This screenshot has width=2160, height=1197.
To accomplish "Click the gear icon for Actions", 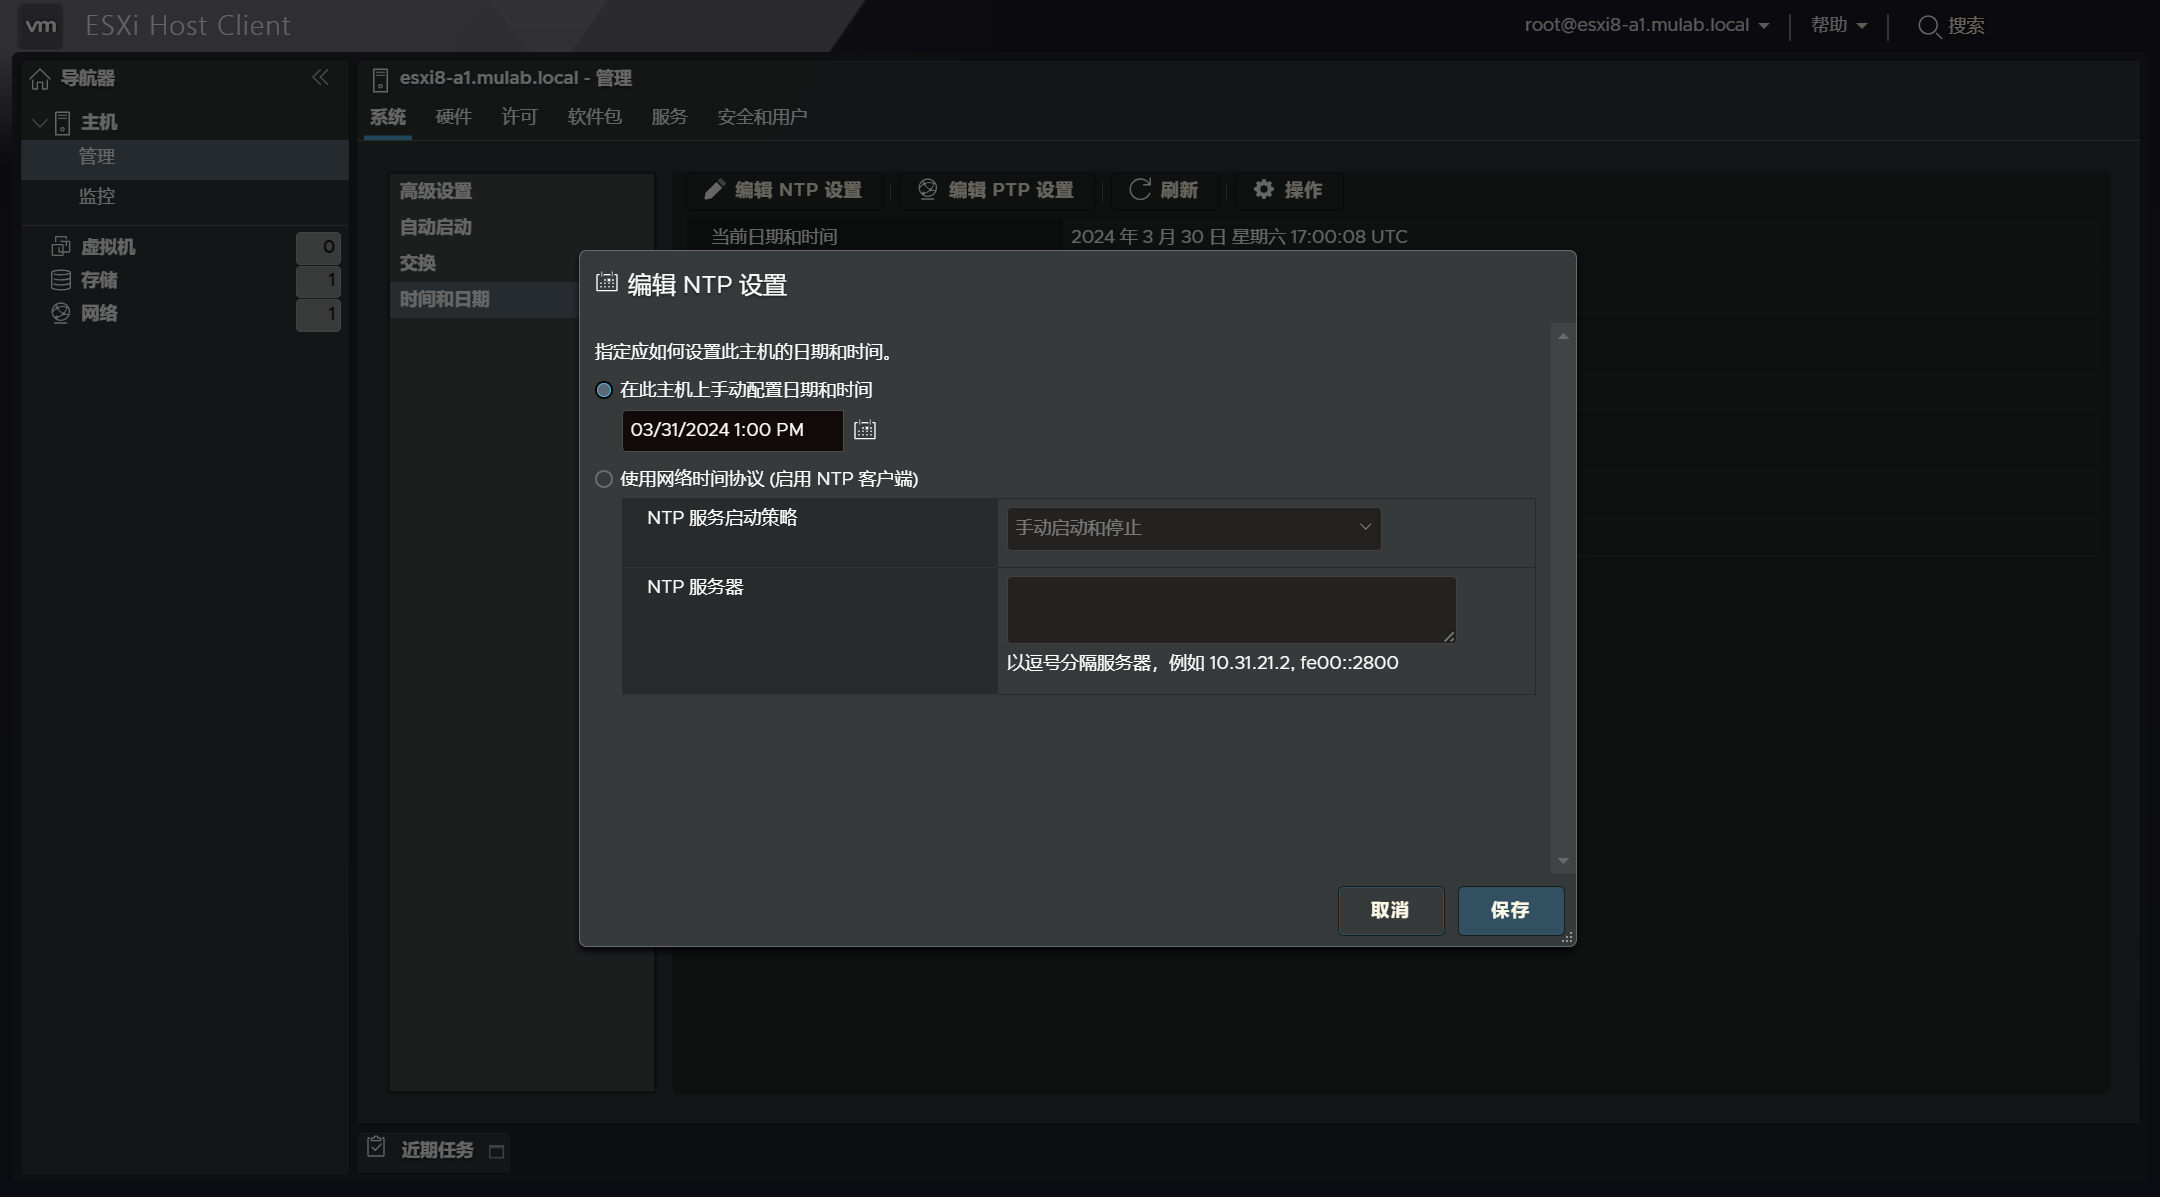I will [x=1264, y=189].
